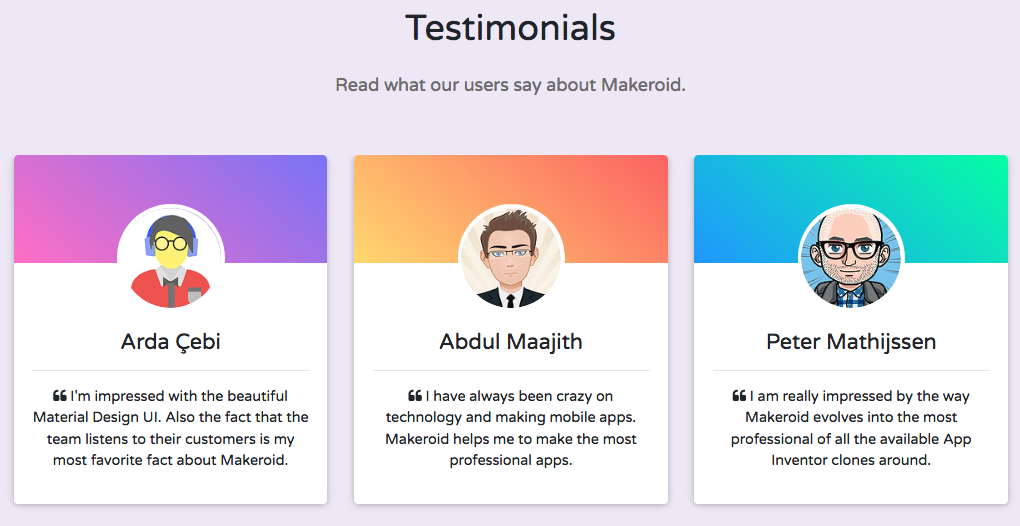This screenshot has width=1020, height=526.
Task: Click Arda Çebi's avatar with headphones
Action: point(171,257)
